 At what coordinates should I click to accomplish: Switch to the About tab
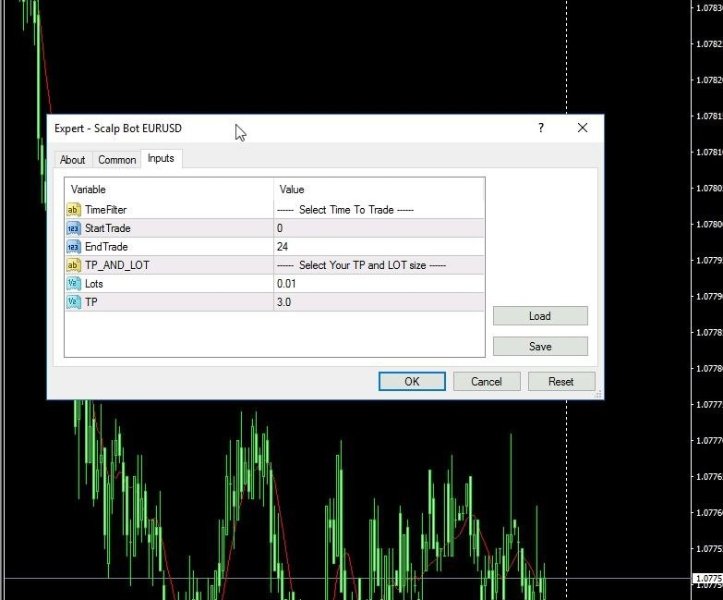(72, 160)
